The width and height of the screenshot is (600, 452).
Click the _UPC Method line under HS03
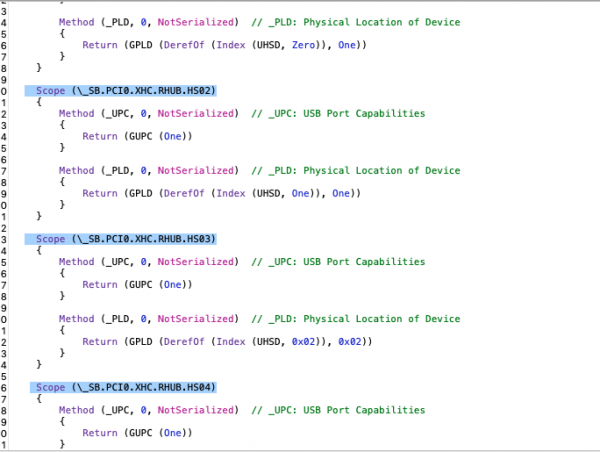[242, 262]
